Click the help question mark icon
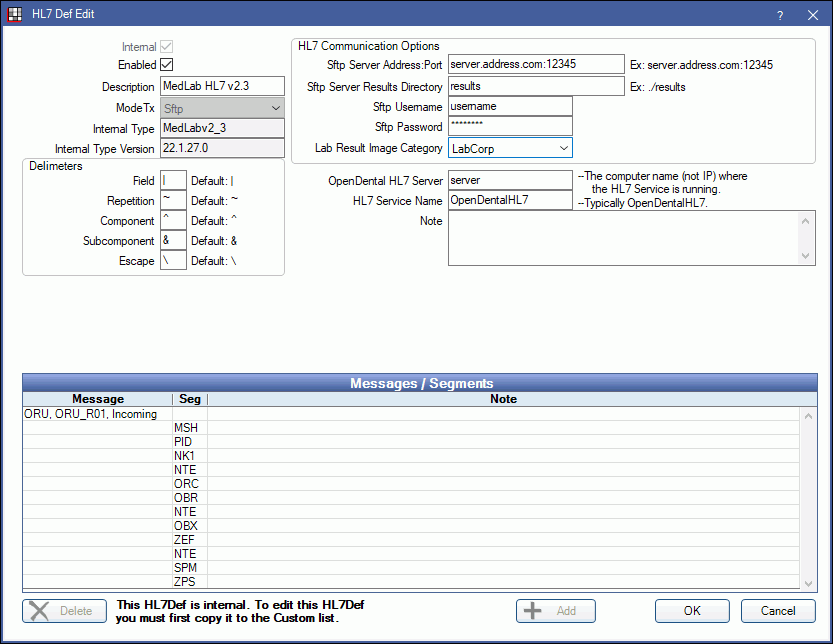The image size is (833, 644). tap(779, 15)
